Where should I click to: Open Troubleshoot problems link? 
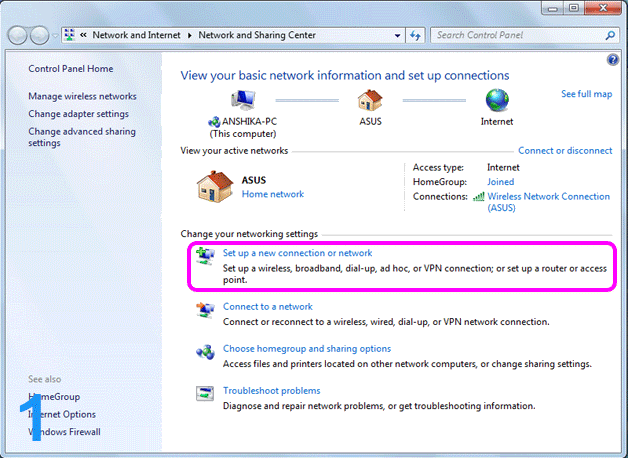point(272,391)
